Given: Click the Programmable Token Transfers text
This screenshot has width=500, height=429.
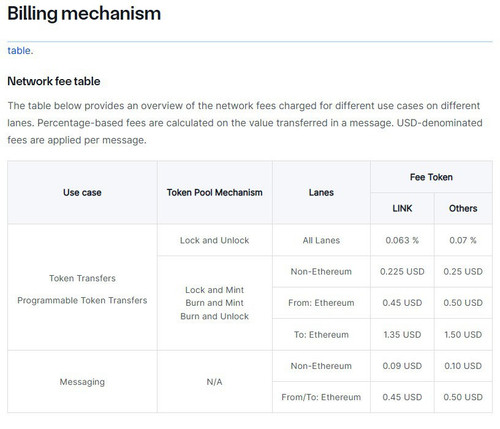Looking at the screenshot, I should [x=82, y=300].
